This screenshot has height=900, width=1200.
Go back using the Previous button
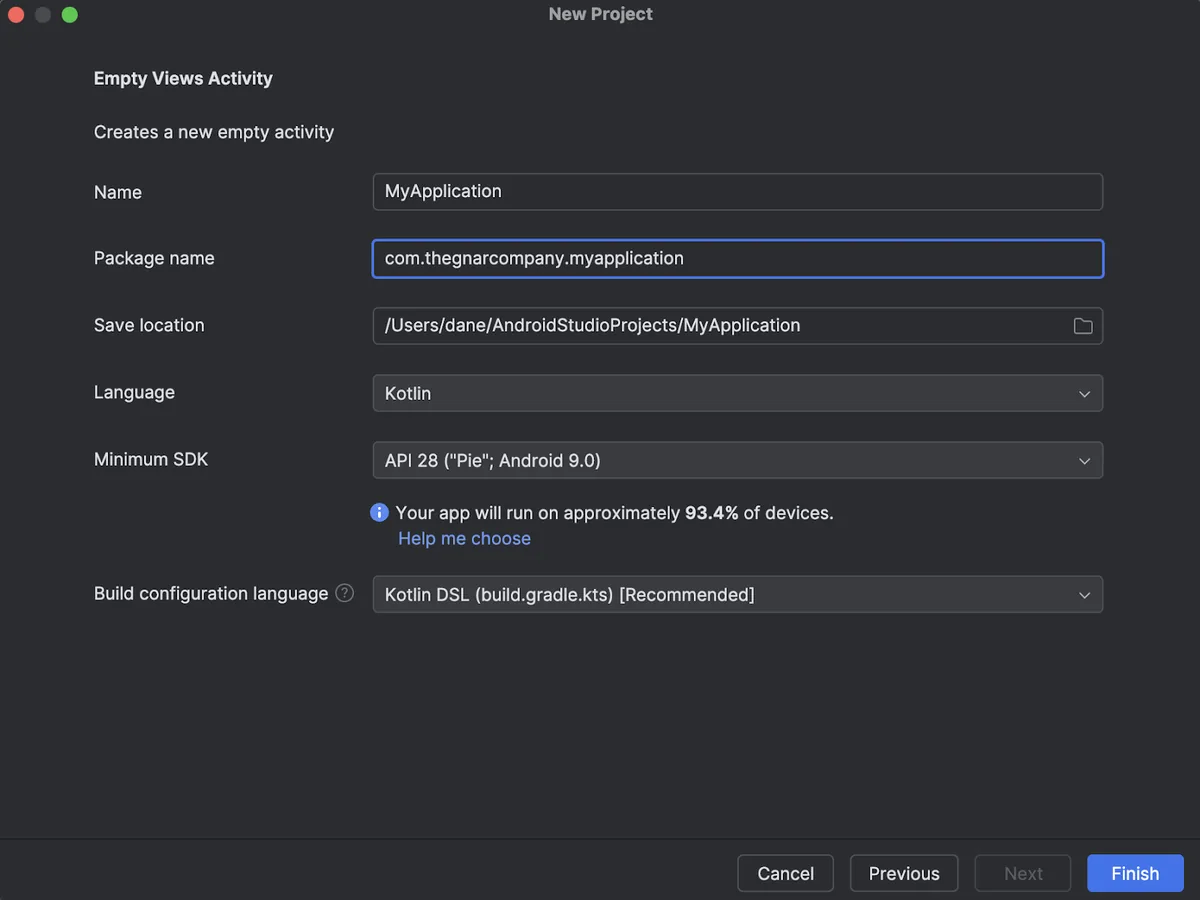click(904, 873)
